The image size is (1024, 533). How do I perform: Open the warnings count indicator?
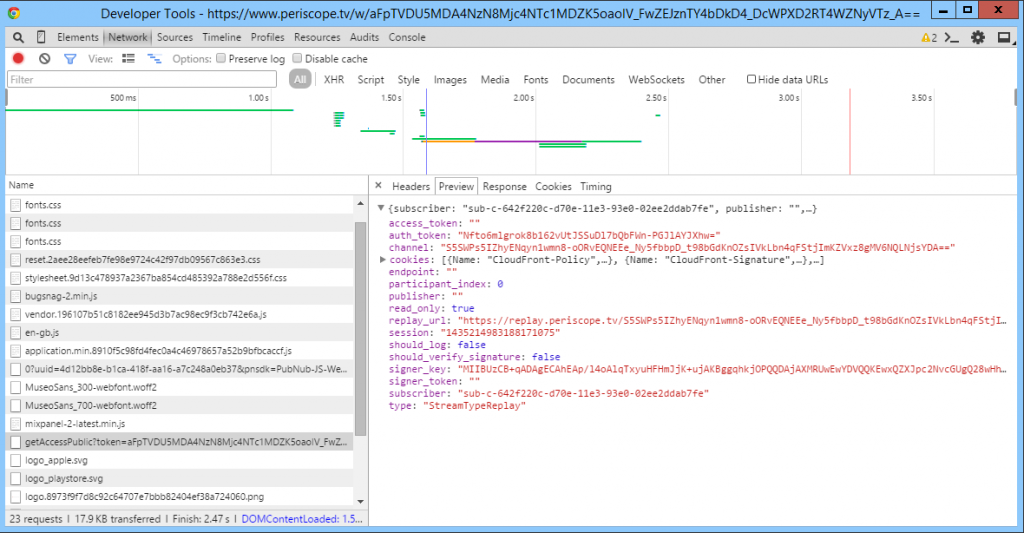(x=929, y=38)
